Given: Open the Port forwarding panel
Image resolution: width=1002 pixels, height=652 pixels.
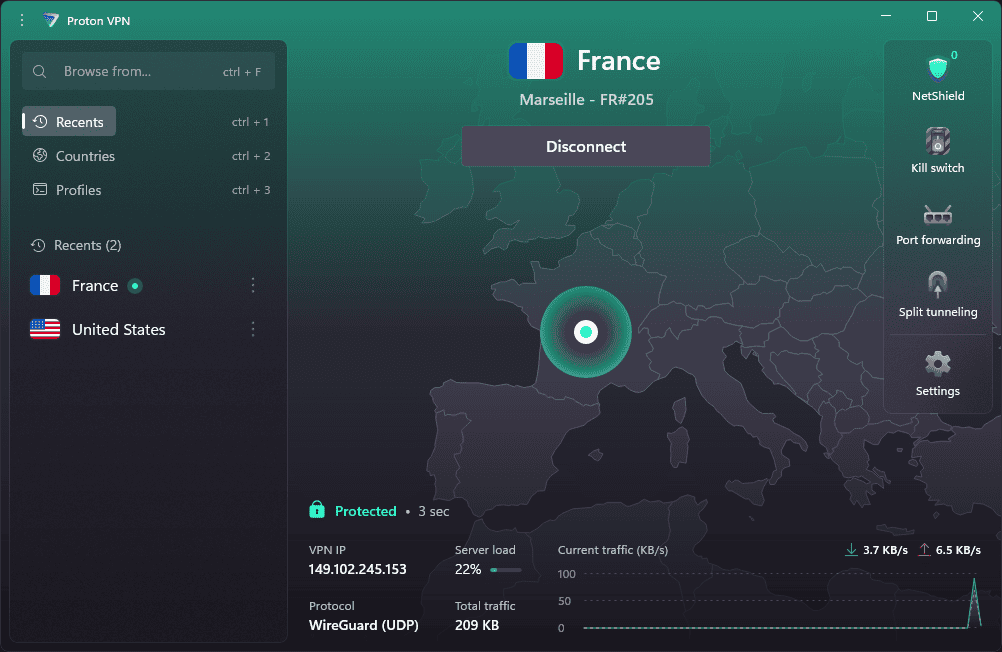Looking at the screenshot, I should coord(937,215).
